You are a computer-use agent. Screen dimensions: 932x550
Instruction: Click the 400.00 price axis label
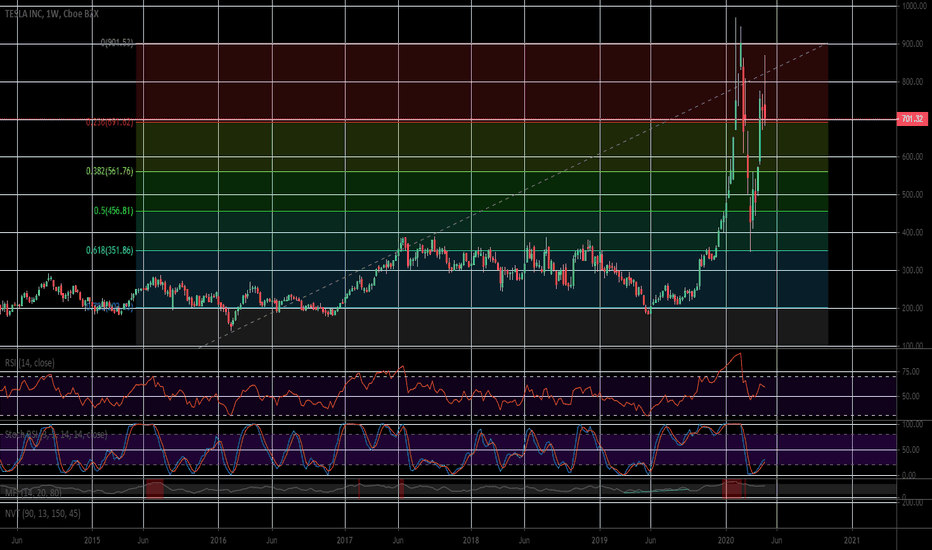914,232
